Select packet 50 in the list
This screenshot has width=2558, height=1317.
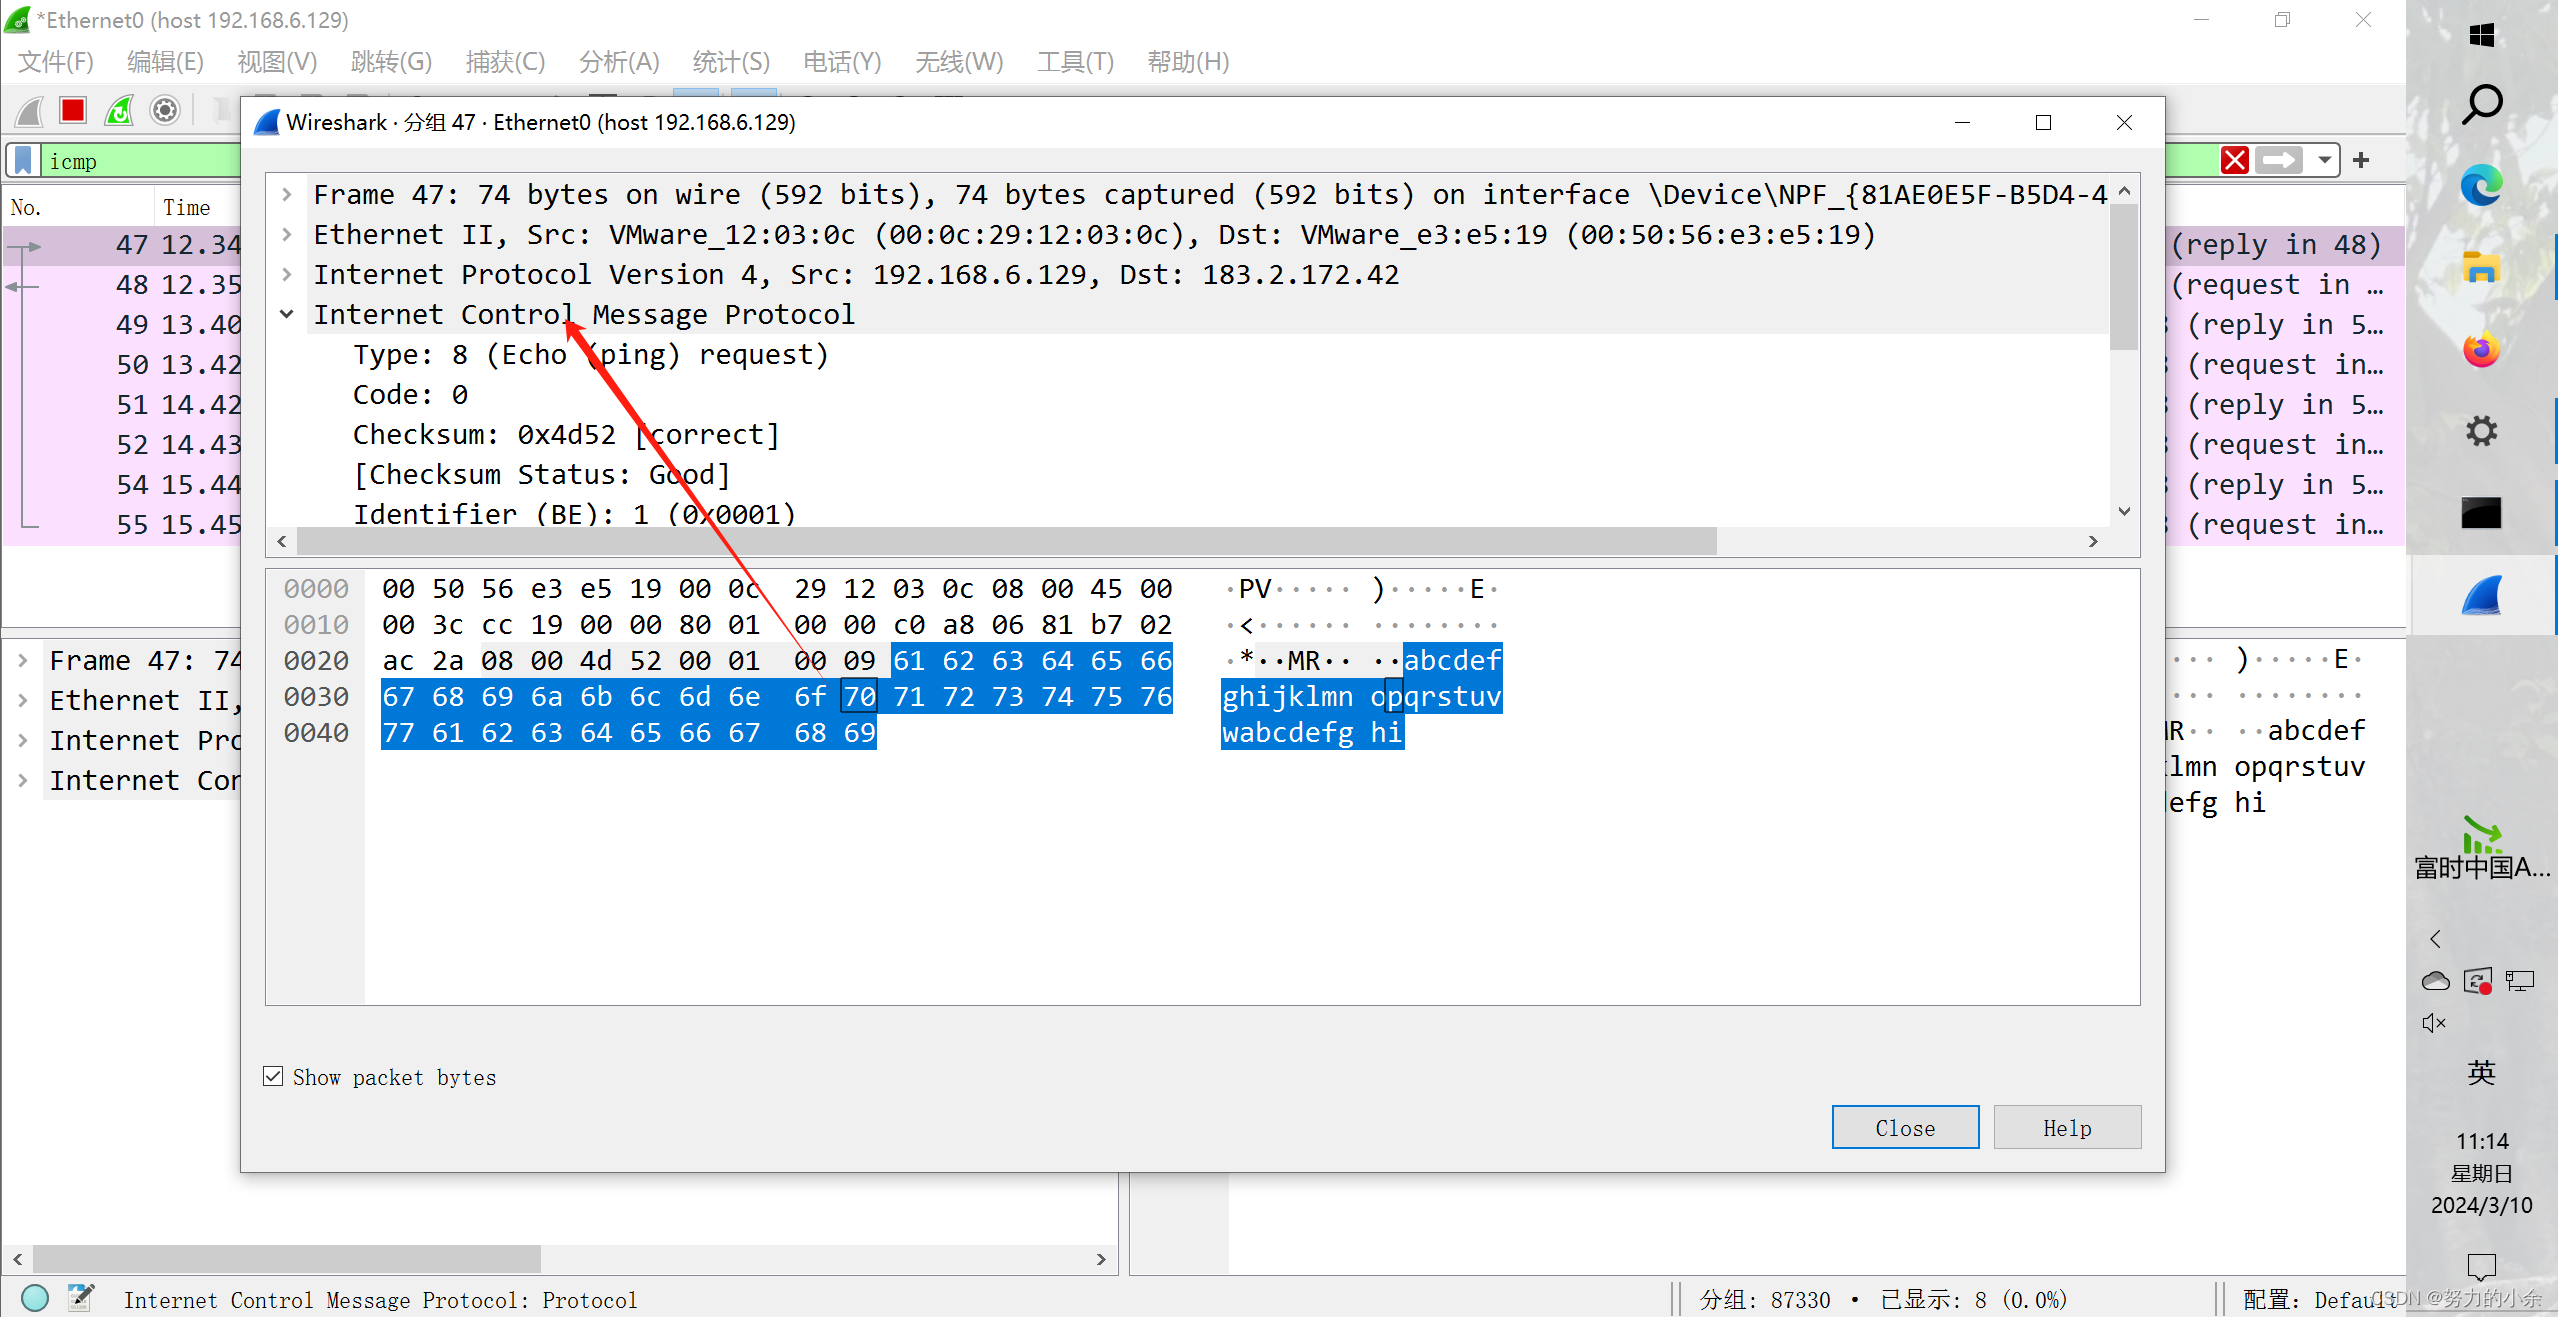point(132,364)
